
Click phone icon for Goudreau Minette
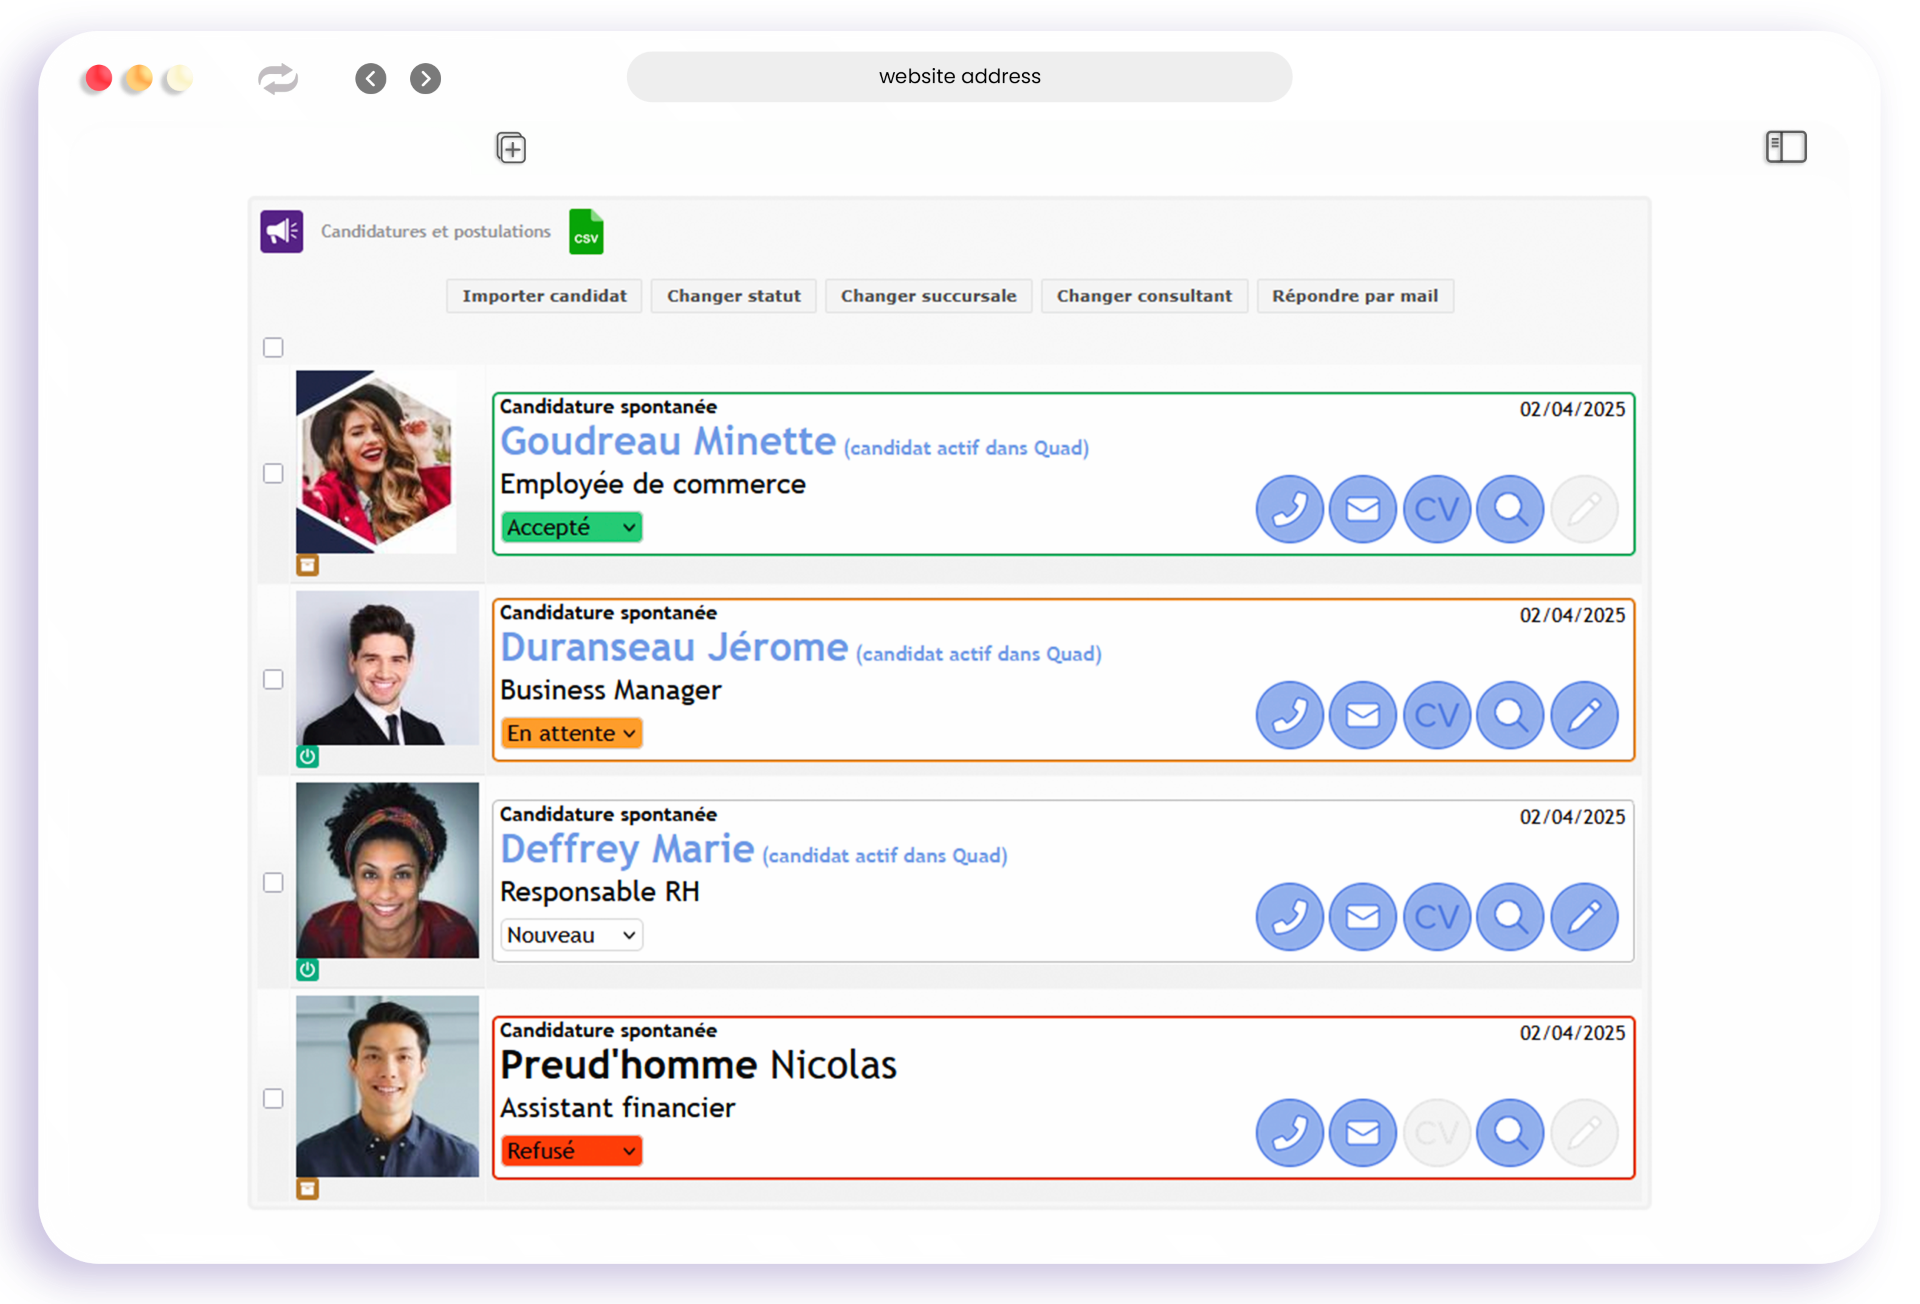click(1289, 509)
